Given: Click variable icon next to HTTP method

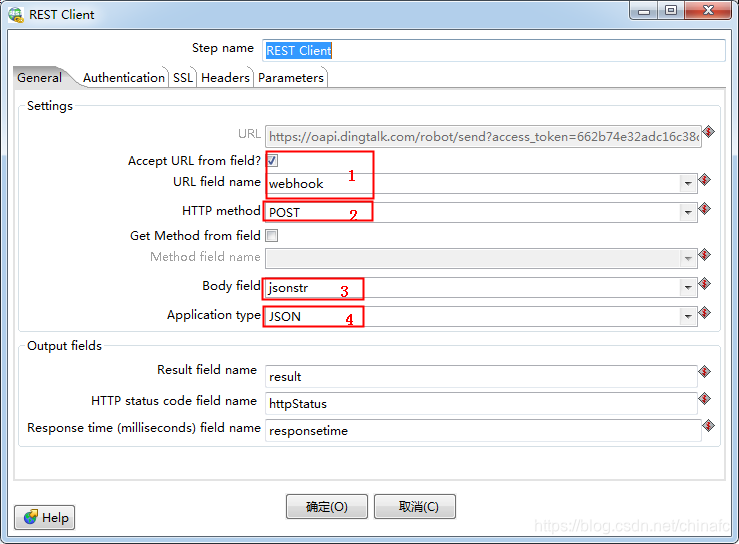Looking at the screenshot, I should tap(704, 209).
